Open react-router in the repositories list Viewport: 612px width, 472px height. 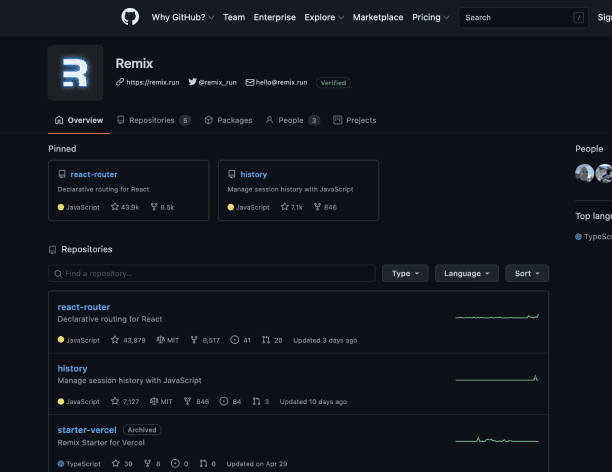pos(84,307)
